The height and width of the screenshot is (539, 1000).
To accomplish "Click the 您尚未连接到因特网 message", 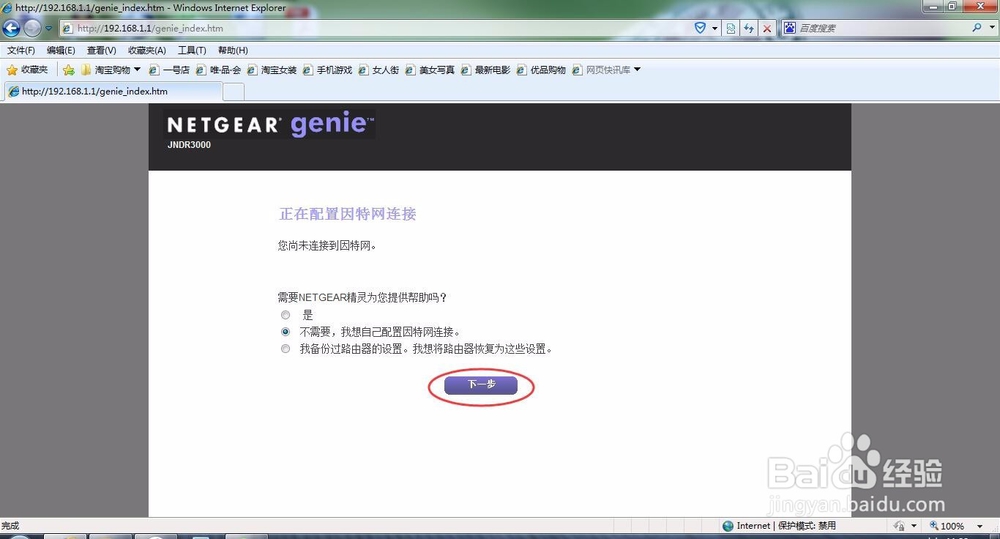I will (x=327, y=246).
